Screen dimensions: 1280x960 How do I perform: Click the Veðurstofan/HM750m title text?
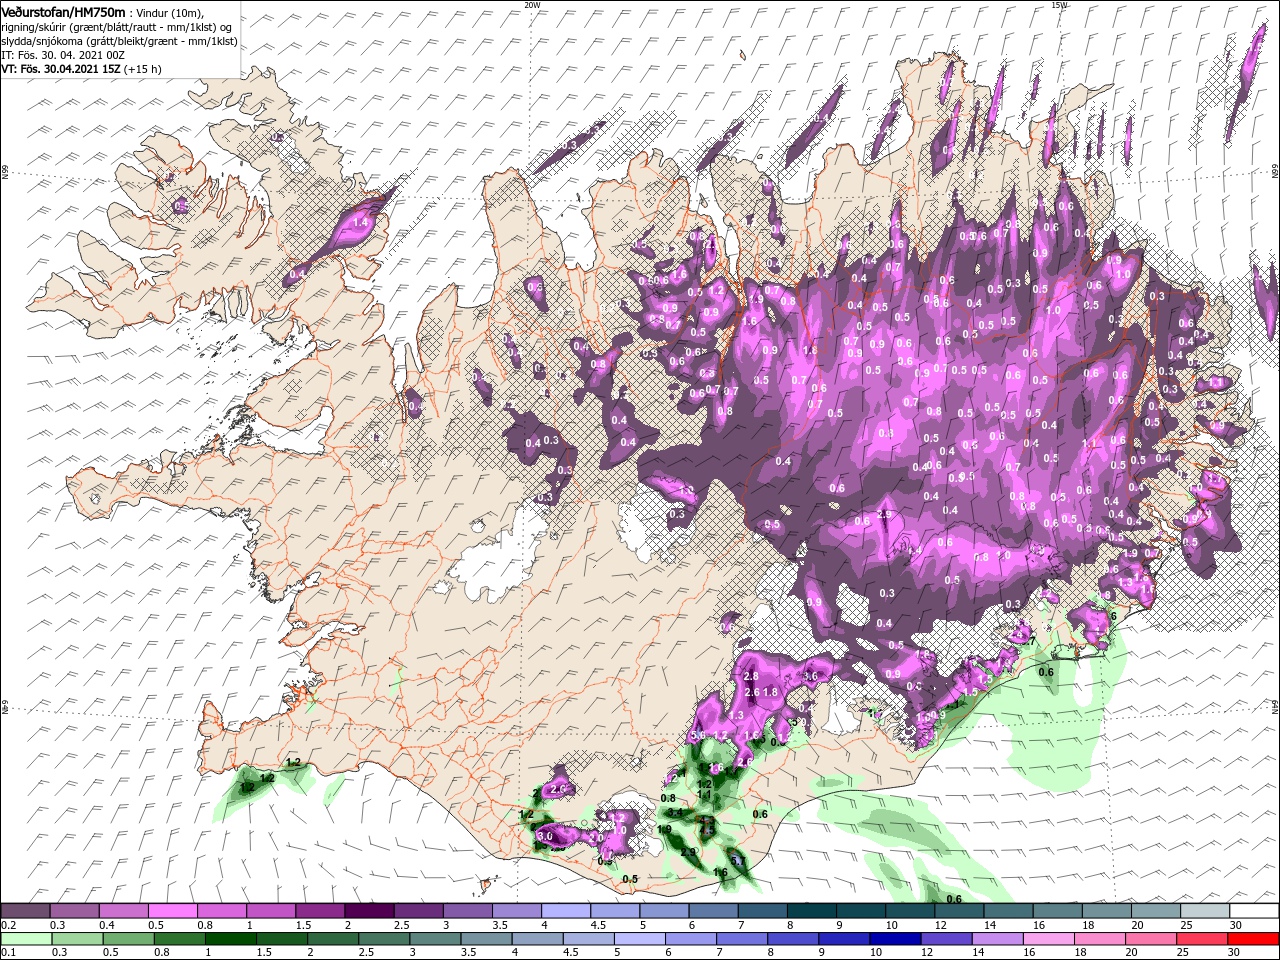click(64, 11)
